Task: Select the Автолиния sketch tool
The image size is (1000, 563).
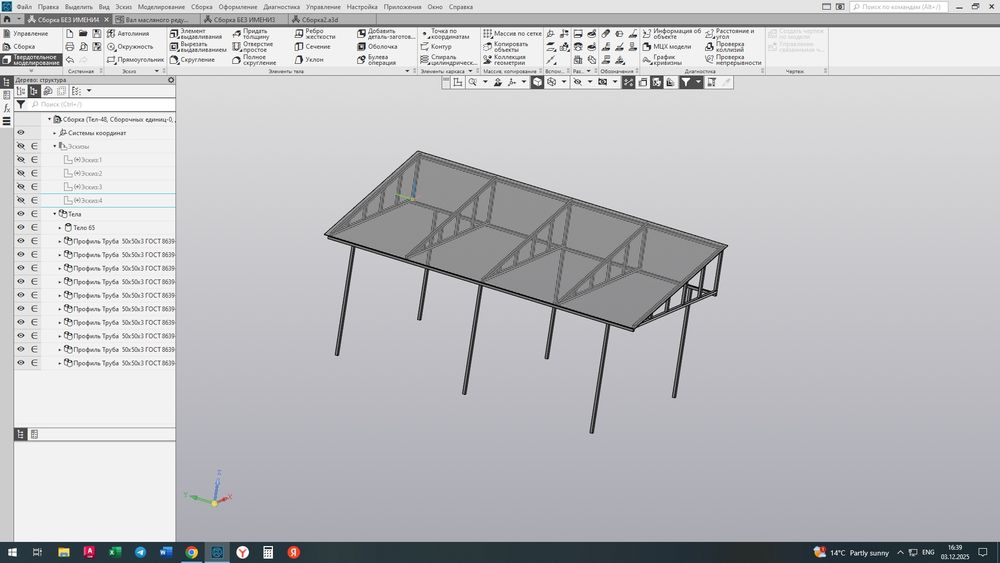Action: (128, 33)
